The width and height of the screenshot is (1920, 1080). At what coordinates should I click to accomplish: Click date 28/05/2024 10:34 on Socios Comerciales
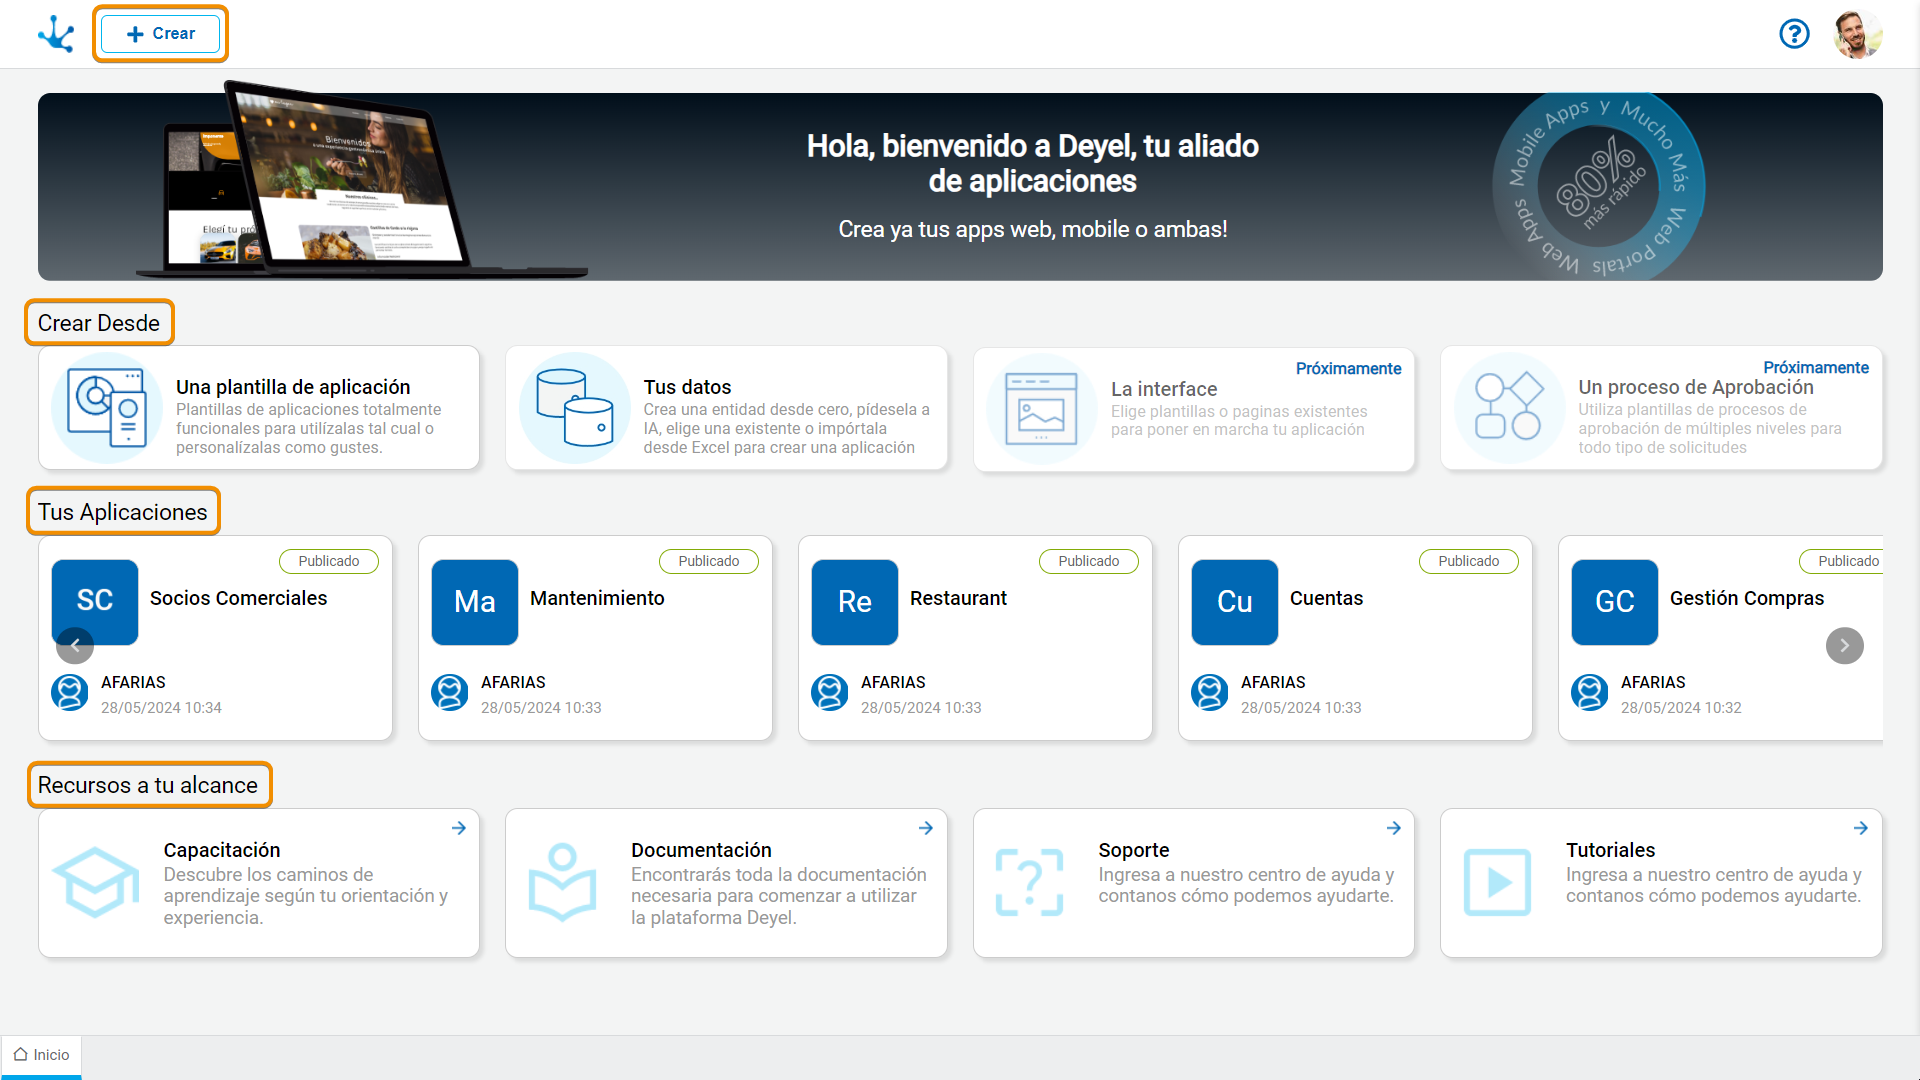click(x=161, y=708)
